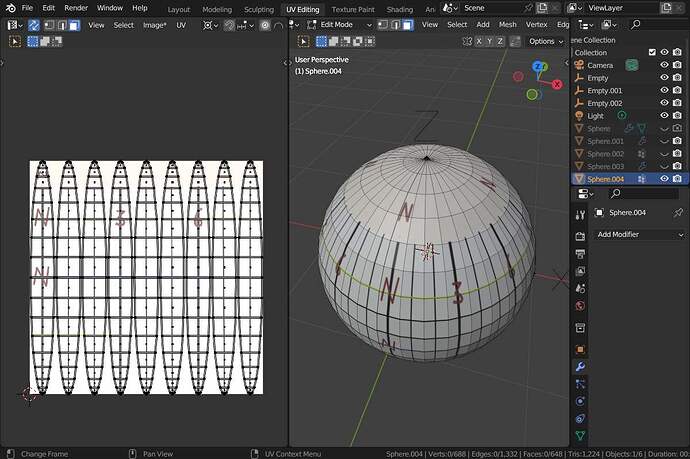Toggle X mirror in the viewport header

(x=479, y=41)
